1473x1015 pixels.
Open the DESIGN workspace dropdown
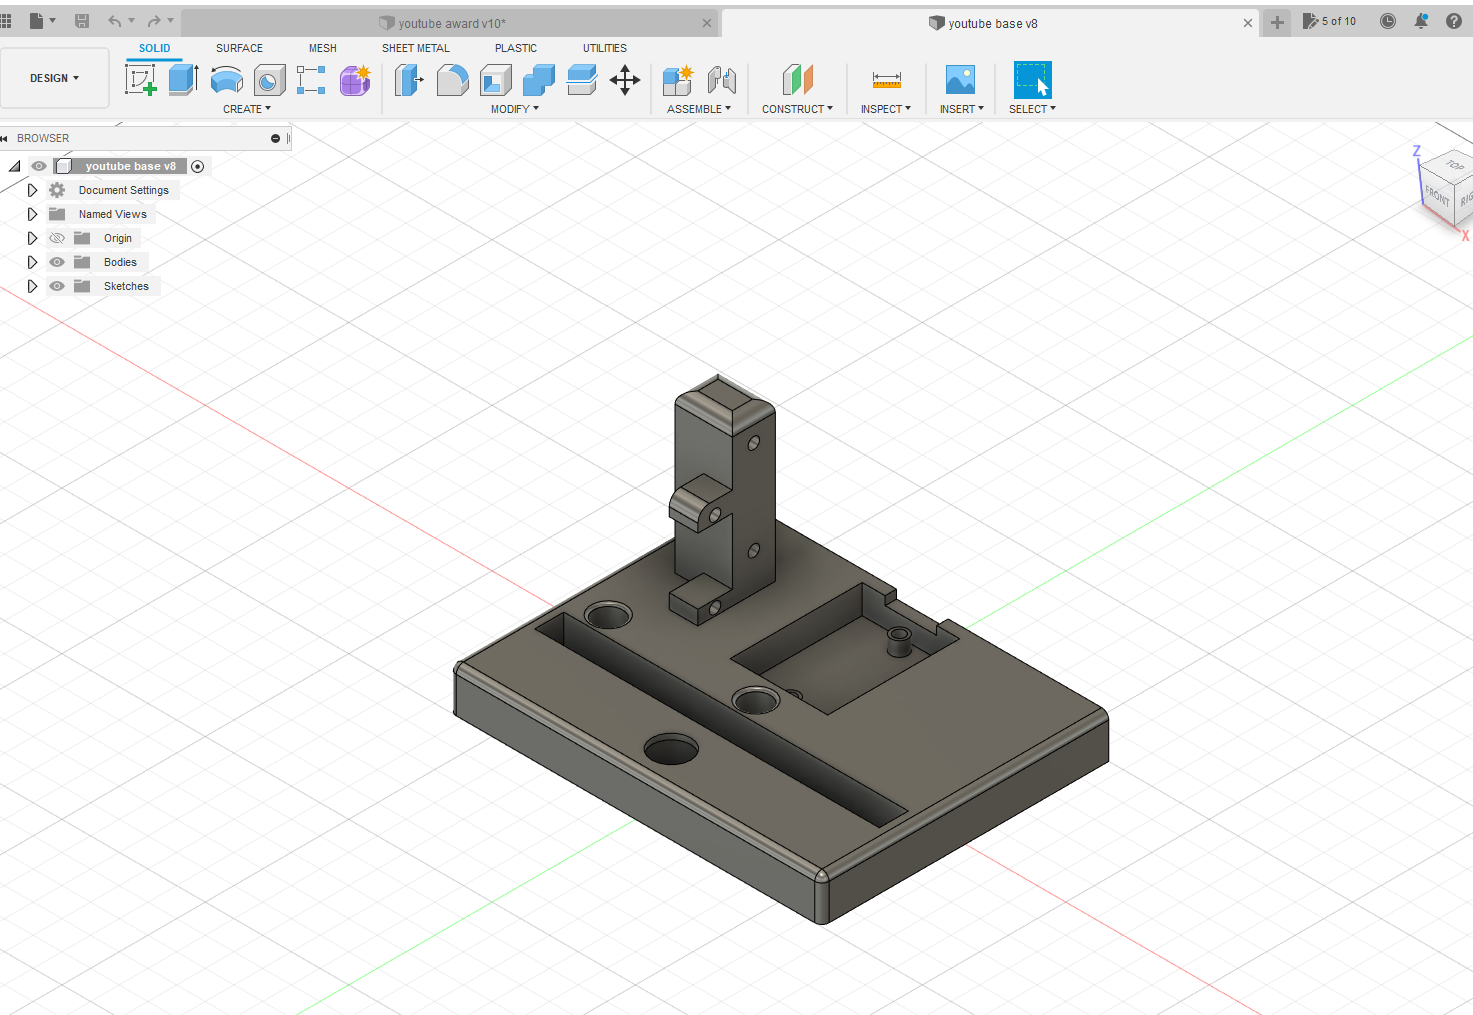tap(55, 77)
